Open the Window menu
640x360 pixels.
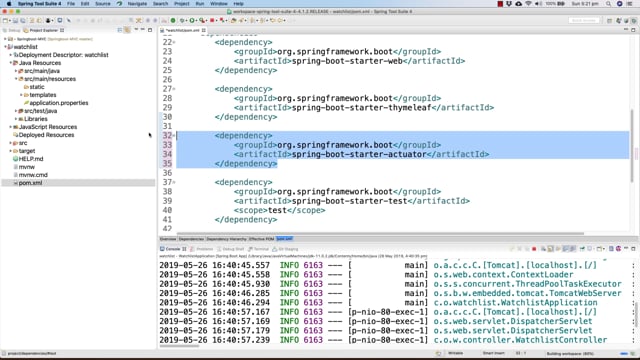219,3
